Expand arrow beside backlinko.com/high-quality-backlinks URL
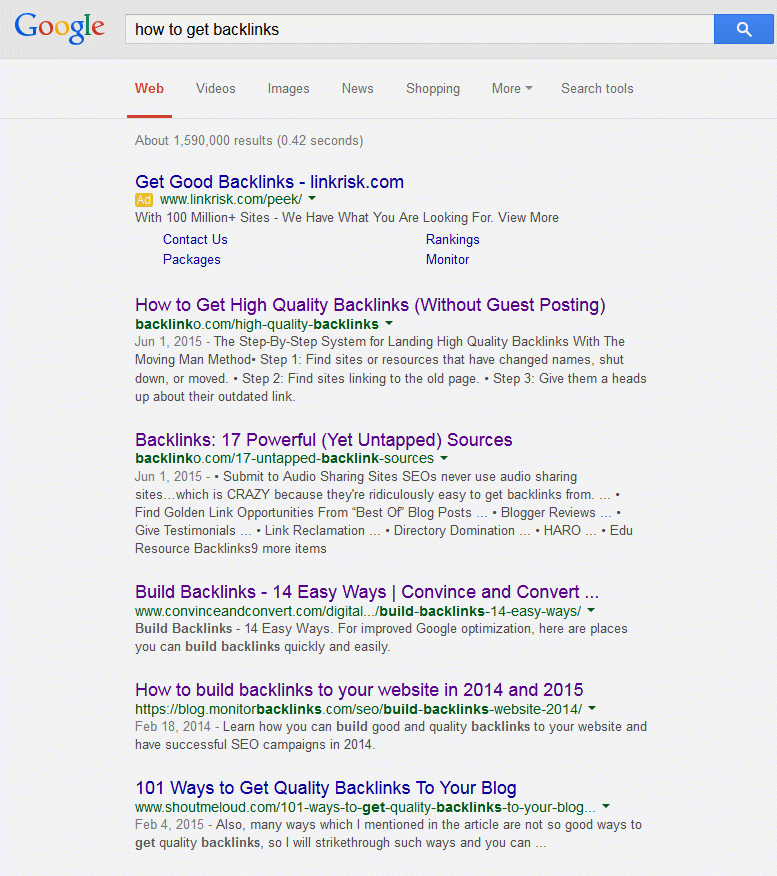This screenshot has width=777, height=876. click(x=389, y=323)
